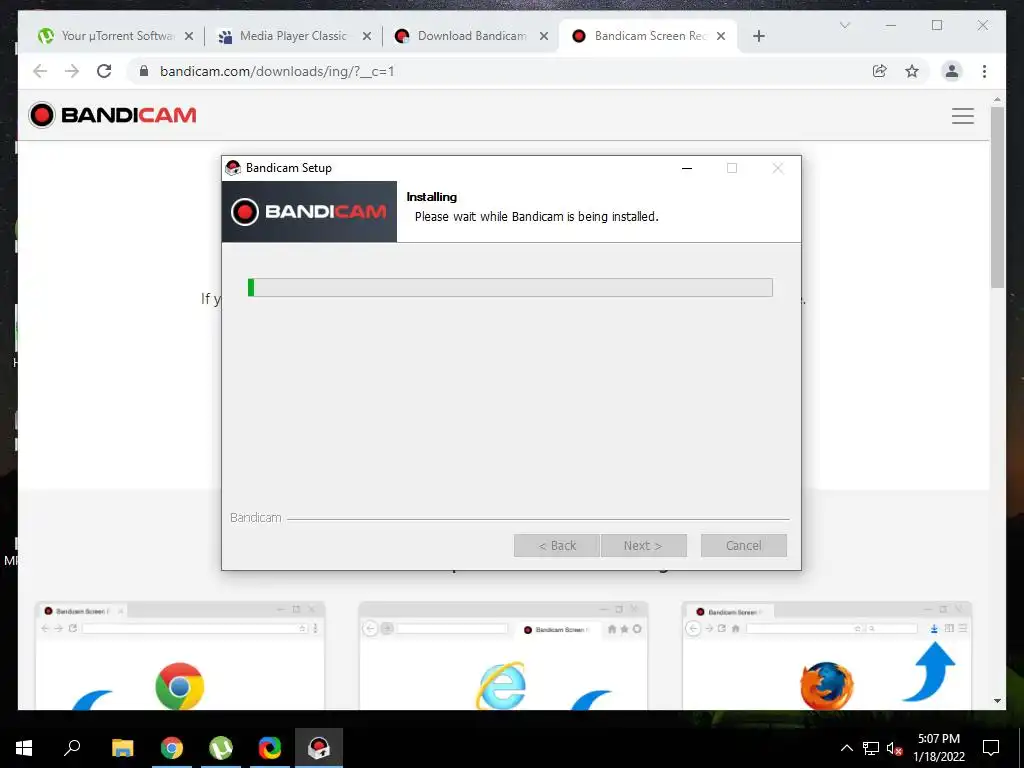Switch to the Download Bandicam tab
Image resolution: width=1024 pixels, height=768 pixels.
coord(471,36)
